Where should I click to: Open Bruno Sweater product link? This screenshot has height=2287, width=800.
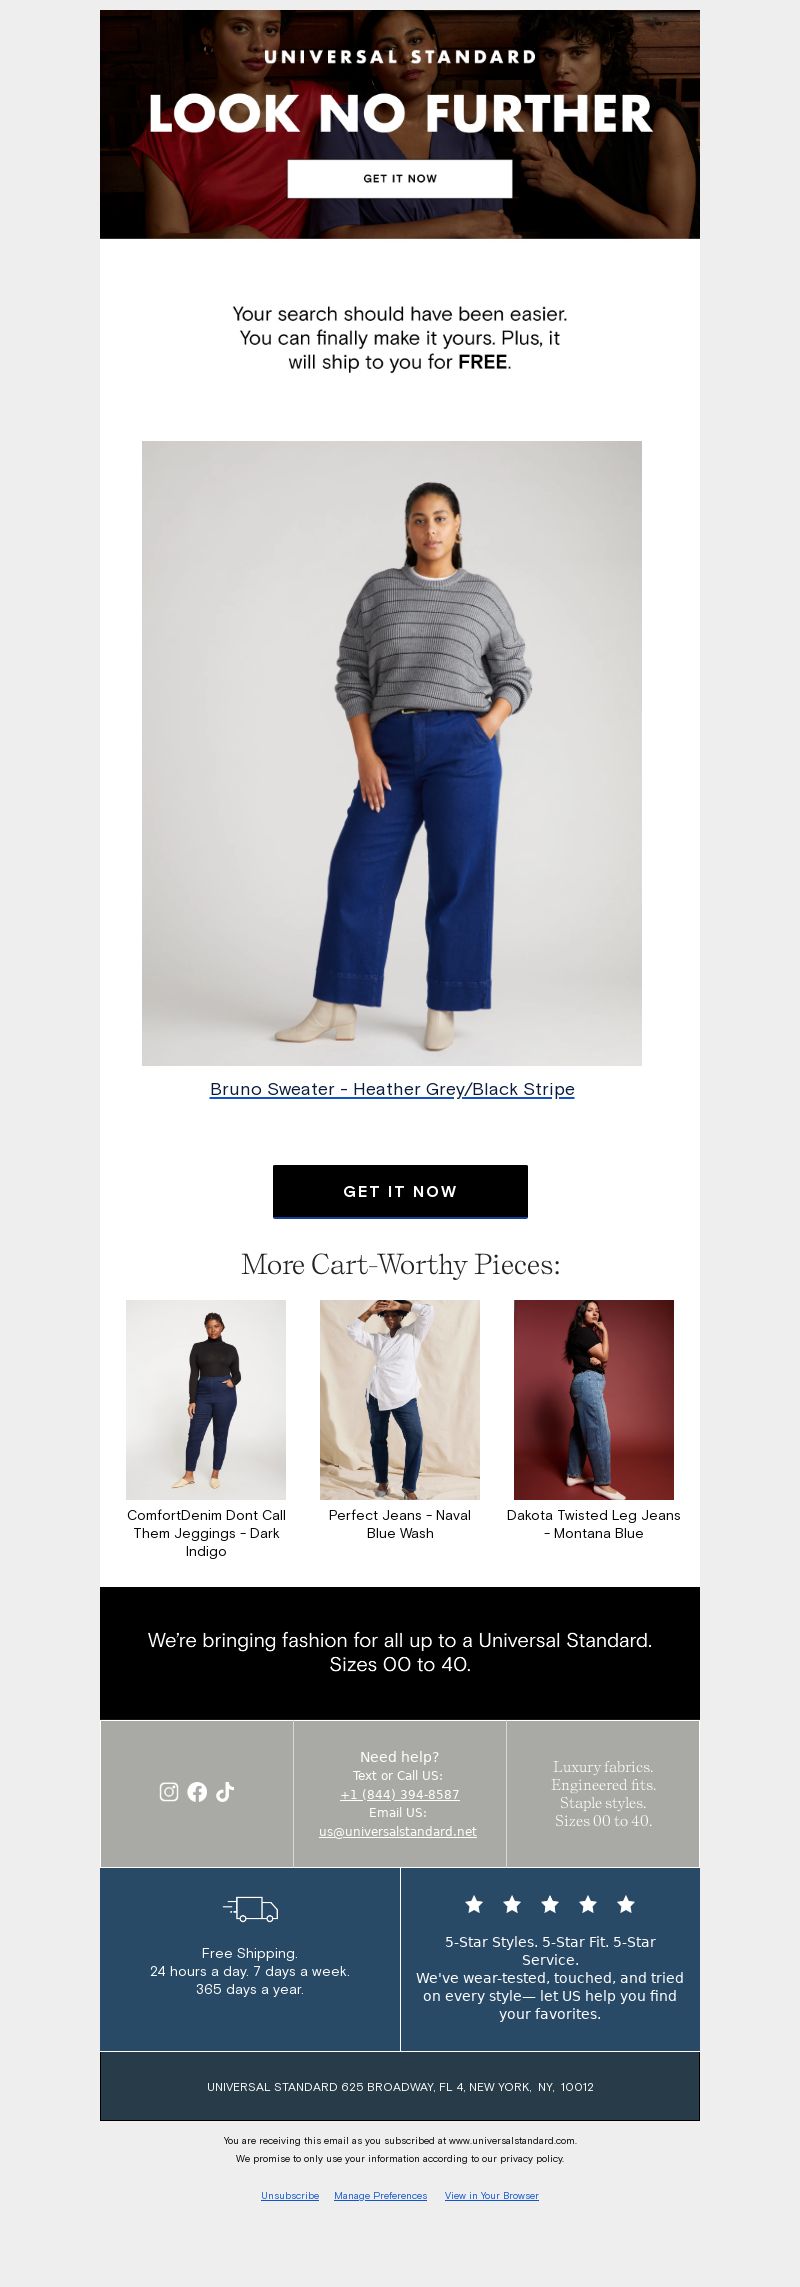click(x=392, y=1089)
